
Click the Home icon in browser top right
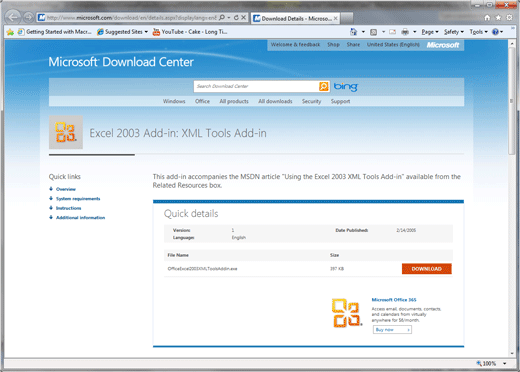click(x=487, y=17)
